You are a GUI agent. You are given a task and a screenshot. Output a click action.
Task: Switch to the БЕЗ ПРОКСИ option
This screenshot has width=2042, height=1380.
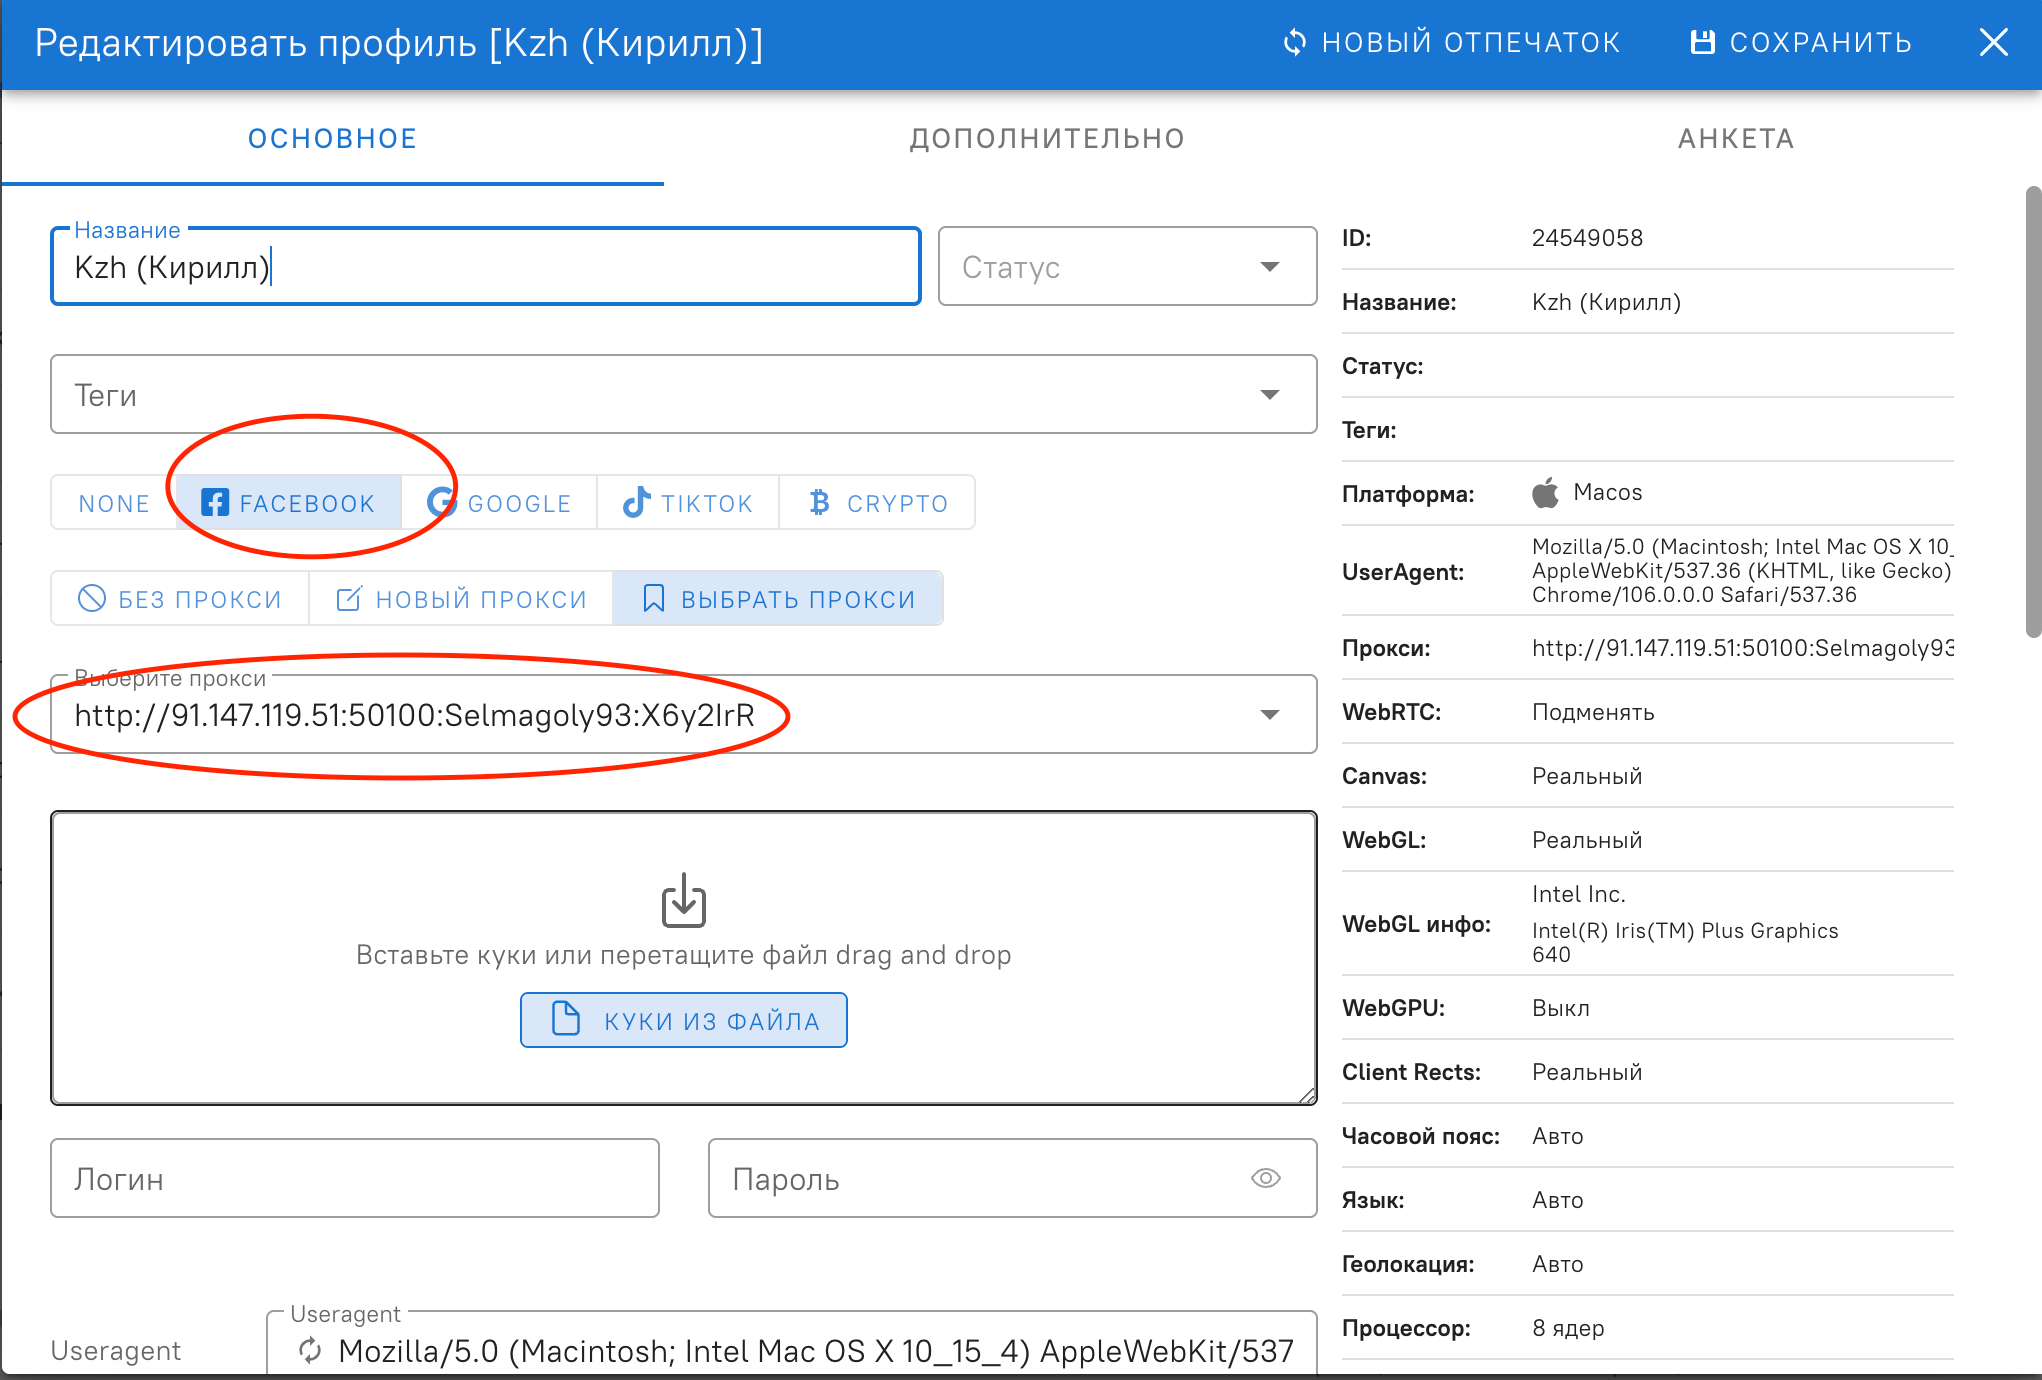[181, 599]
